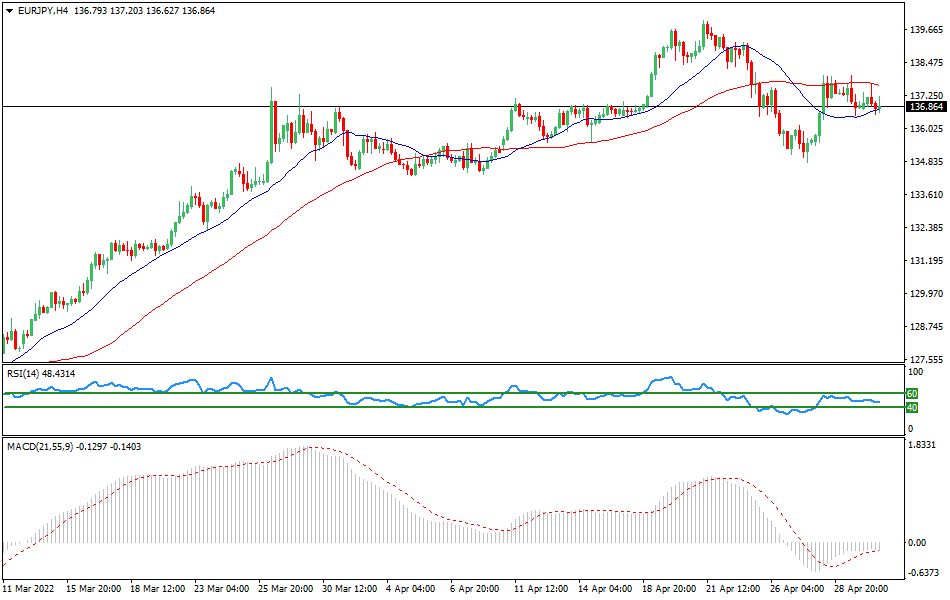
Task: Click the MACD 0.00 zero level label
Action: pos(915,543)
